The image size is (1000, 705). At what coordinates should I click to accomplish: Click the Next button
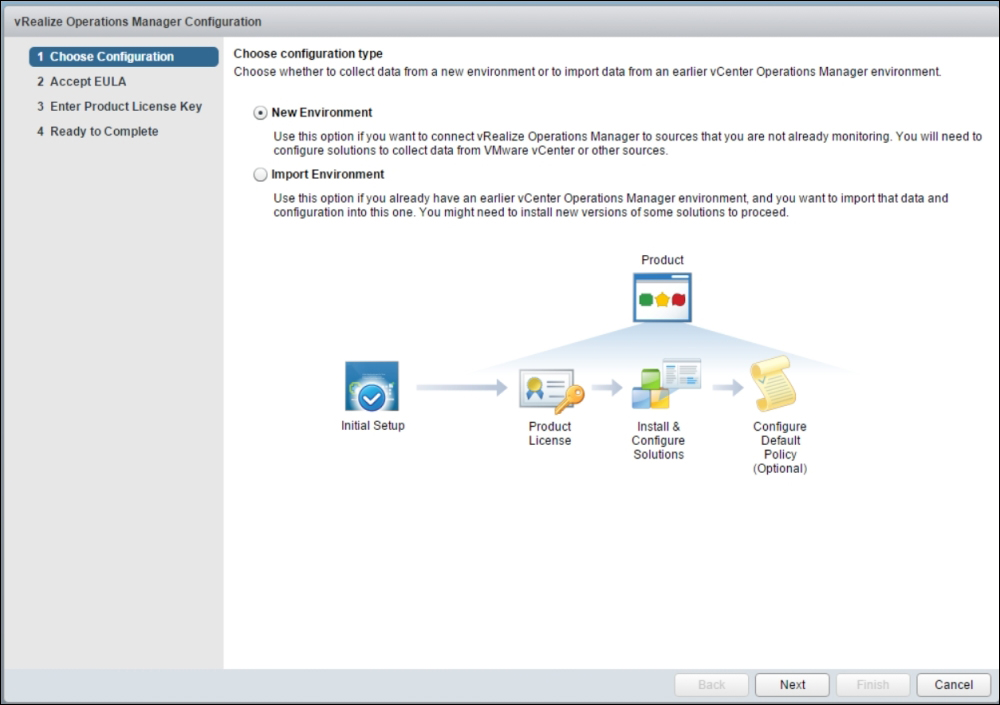[x=792, y=685]
